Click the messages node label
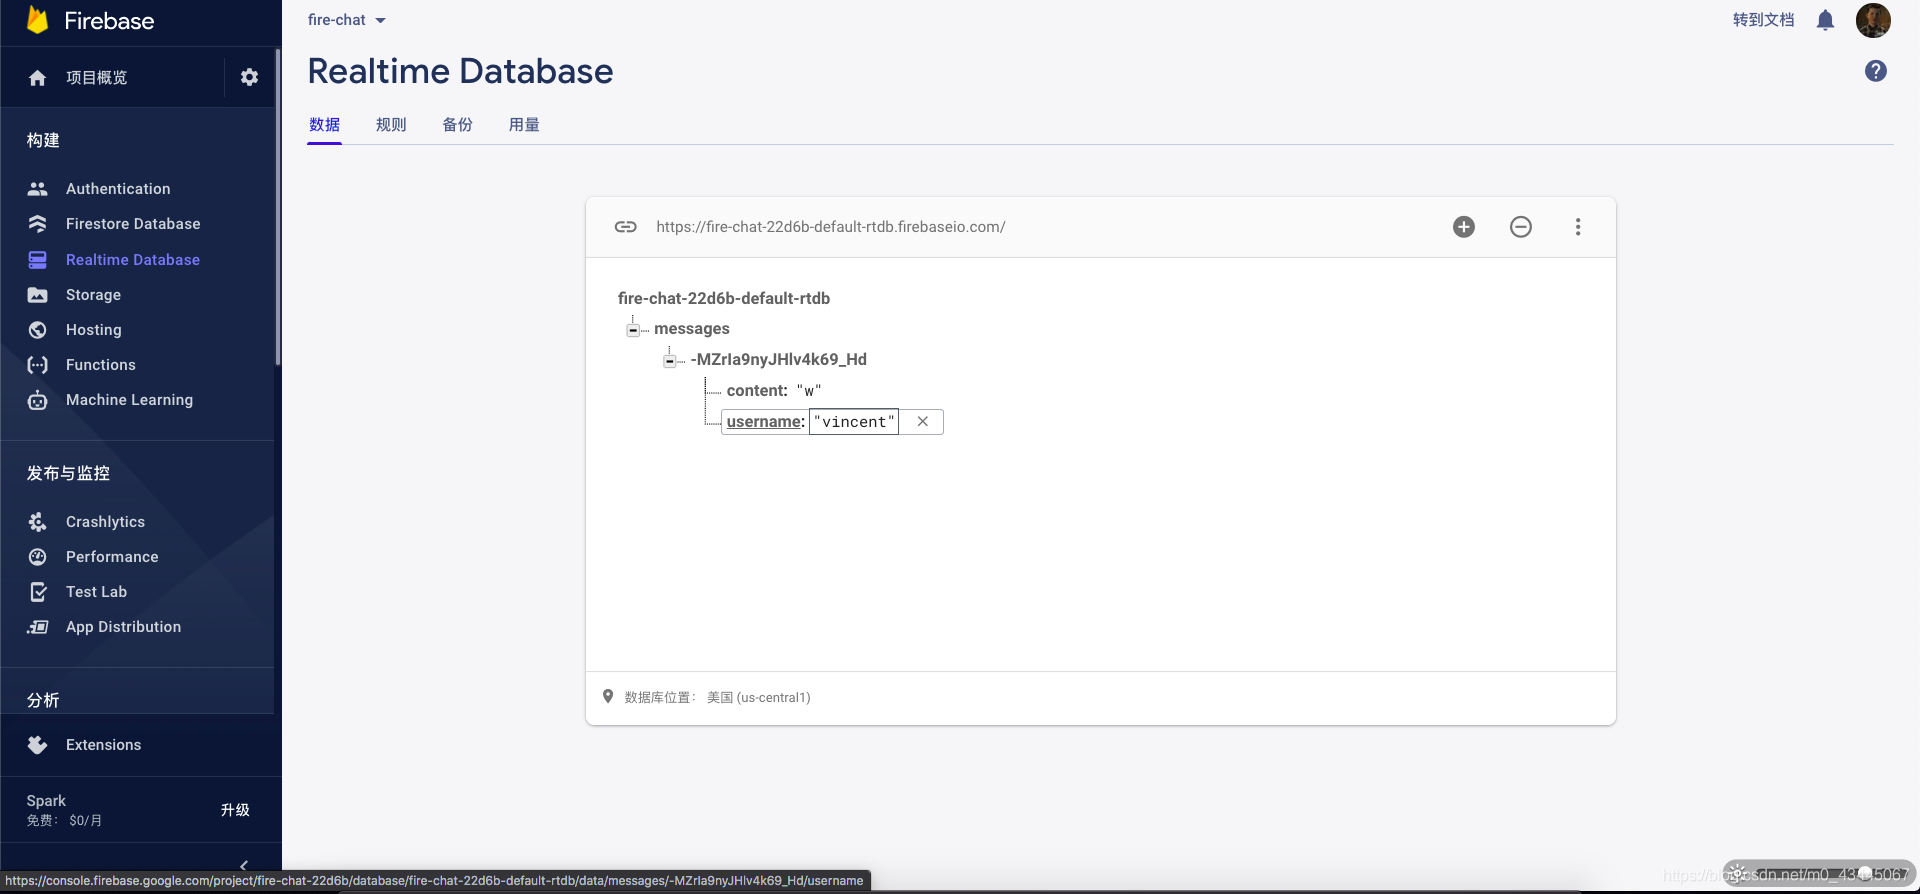 (x=692, y=329)
